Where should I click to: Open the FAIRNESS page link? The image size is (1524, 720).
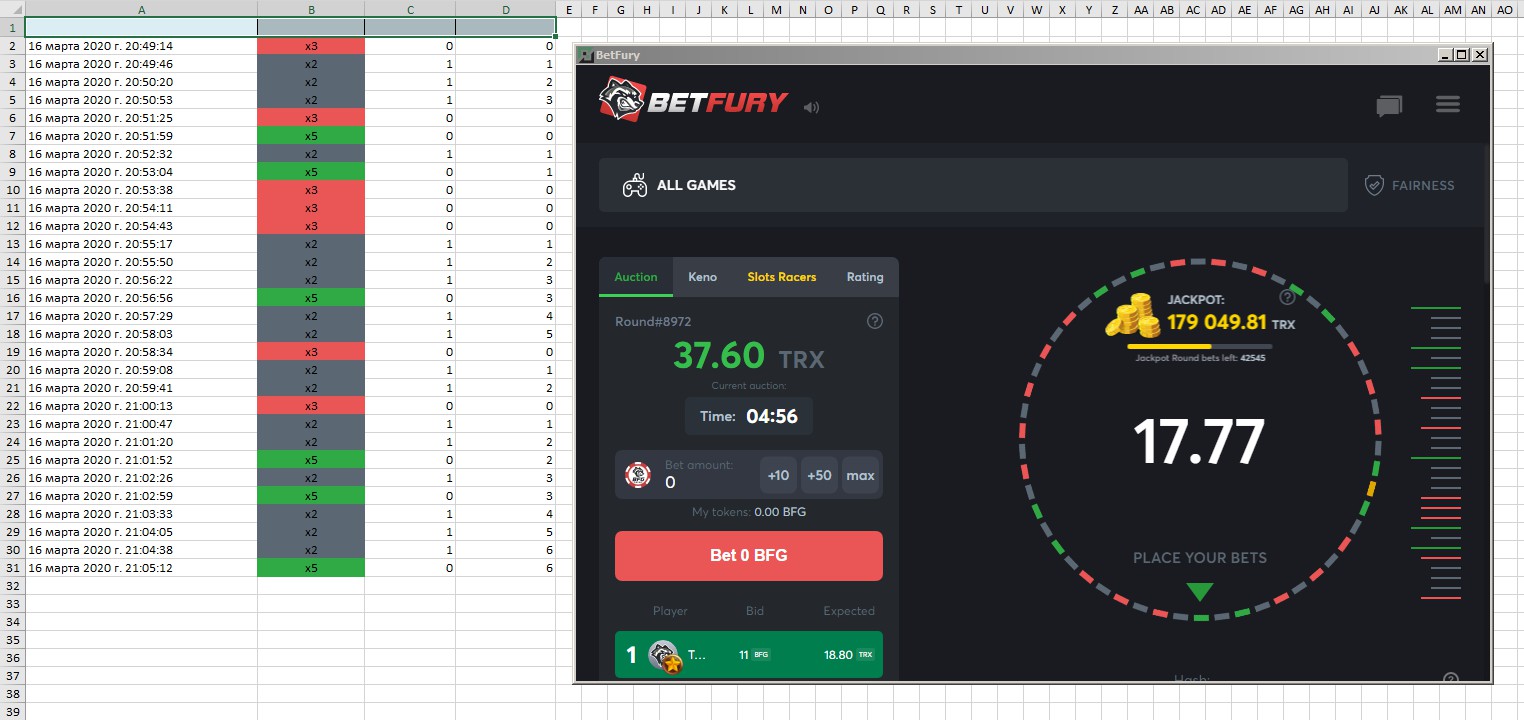coord(1410,185)
